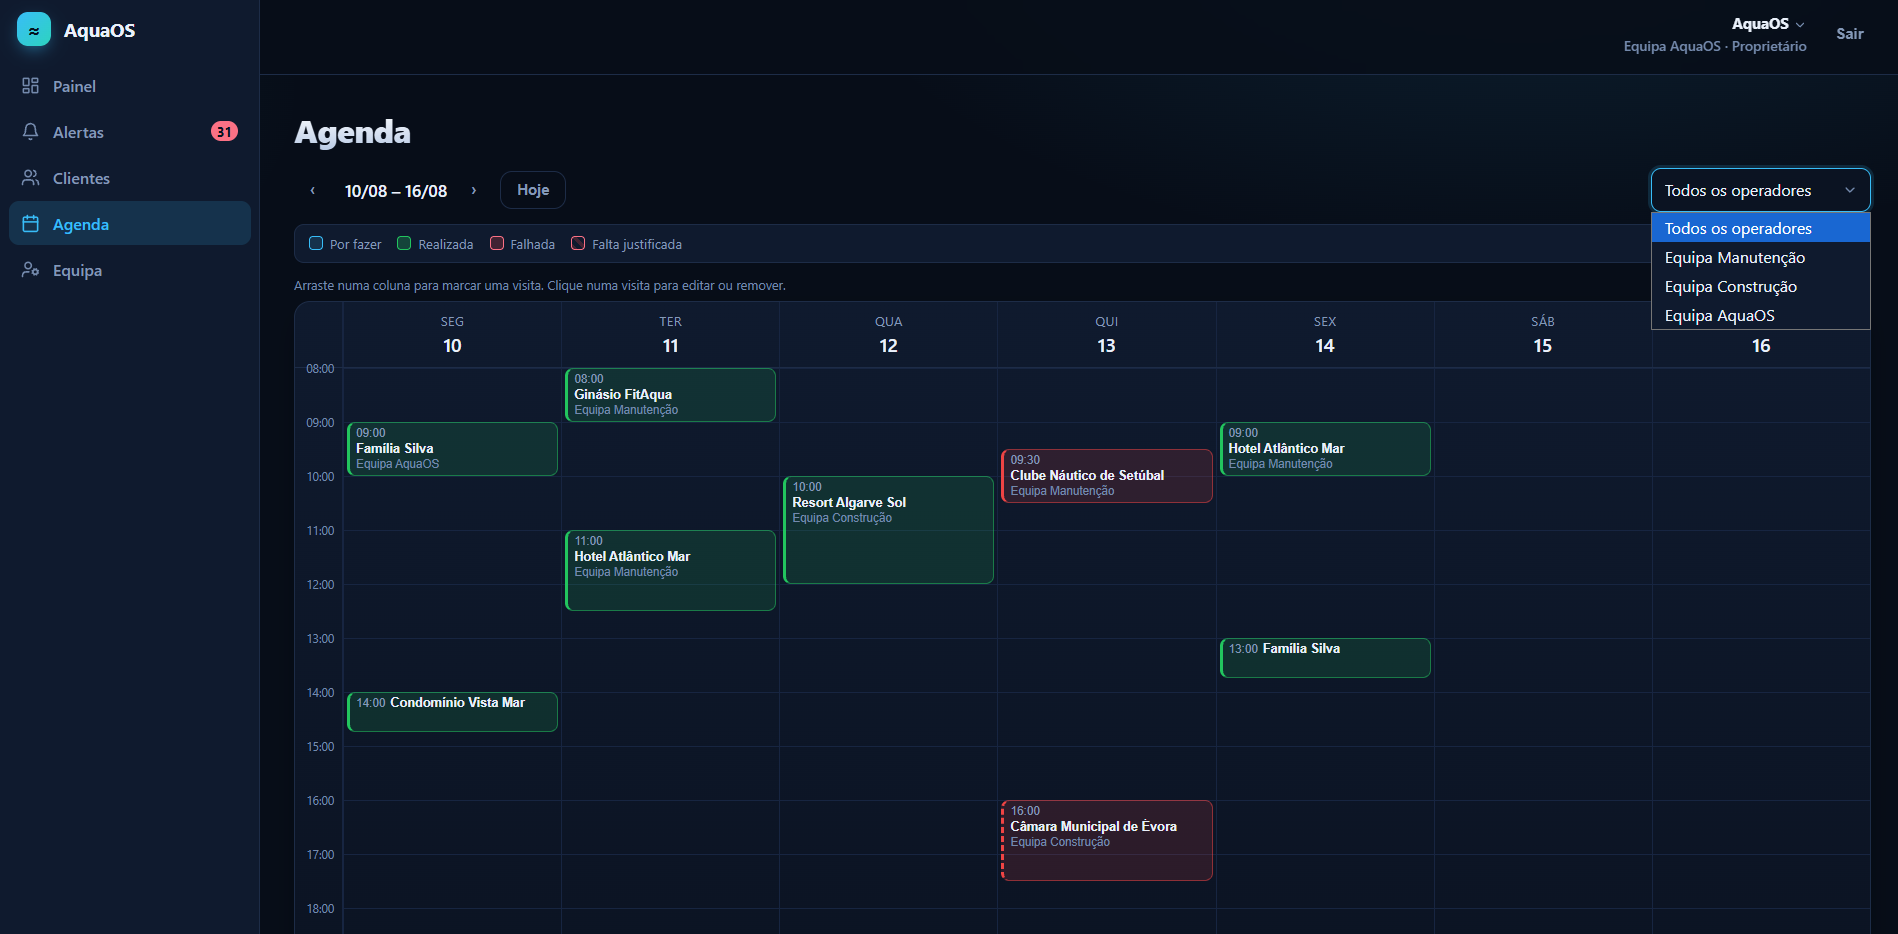Open the 13:00 Família Silva visit
The image size is (1898, 934).
pos(1325,658)
